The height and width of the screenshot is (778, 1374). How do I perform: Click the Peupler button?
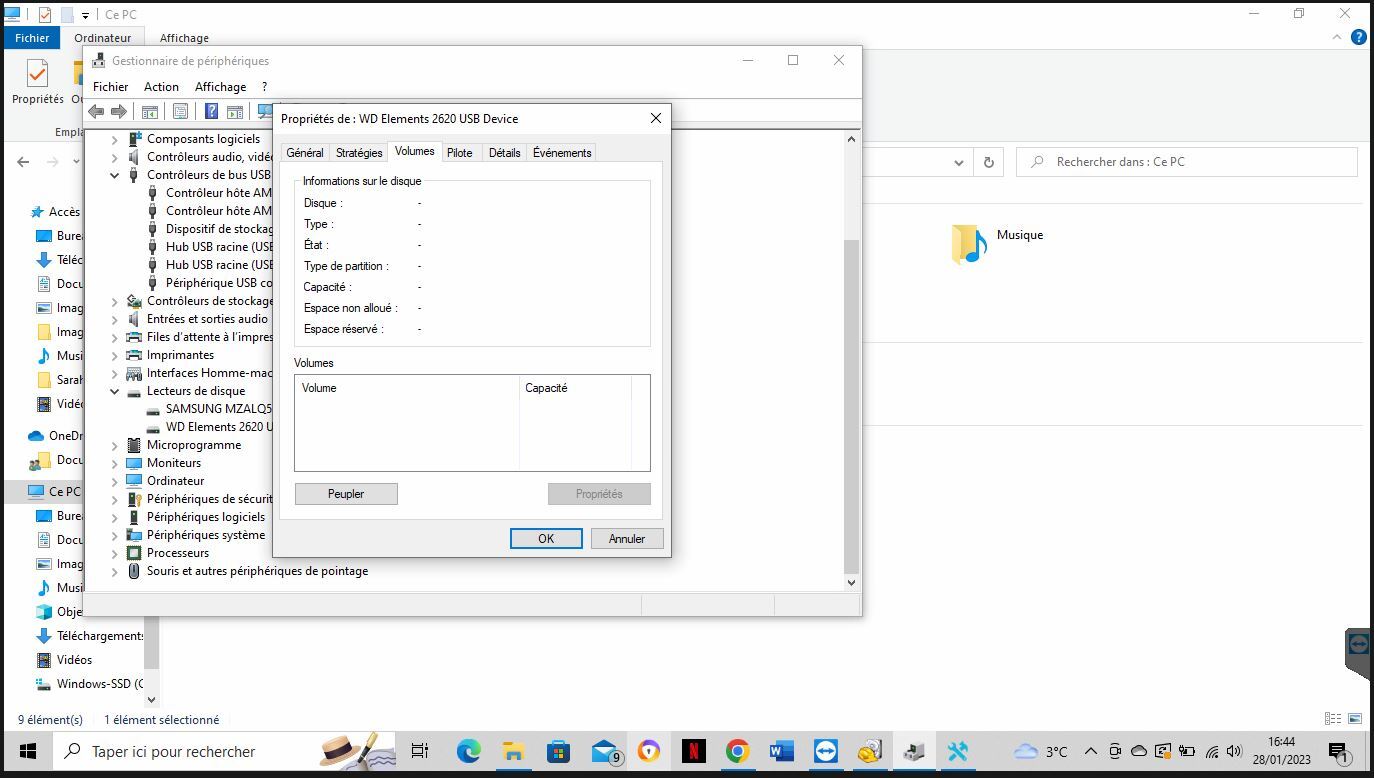point(346,494)
